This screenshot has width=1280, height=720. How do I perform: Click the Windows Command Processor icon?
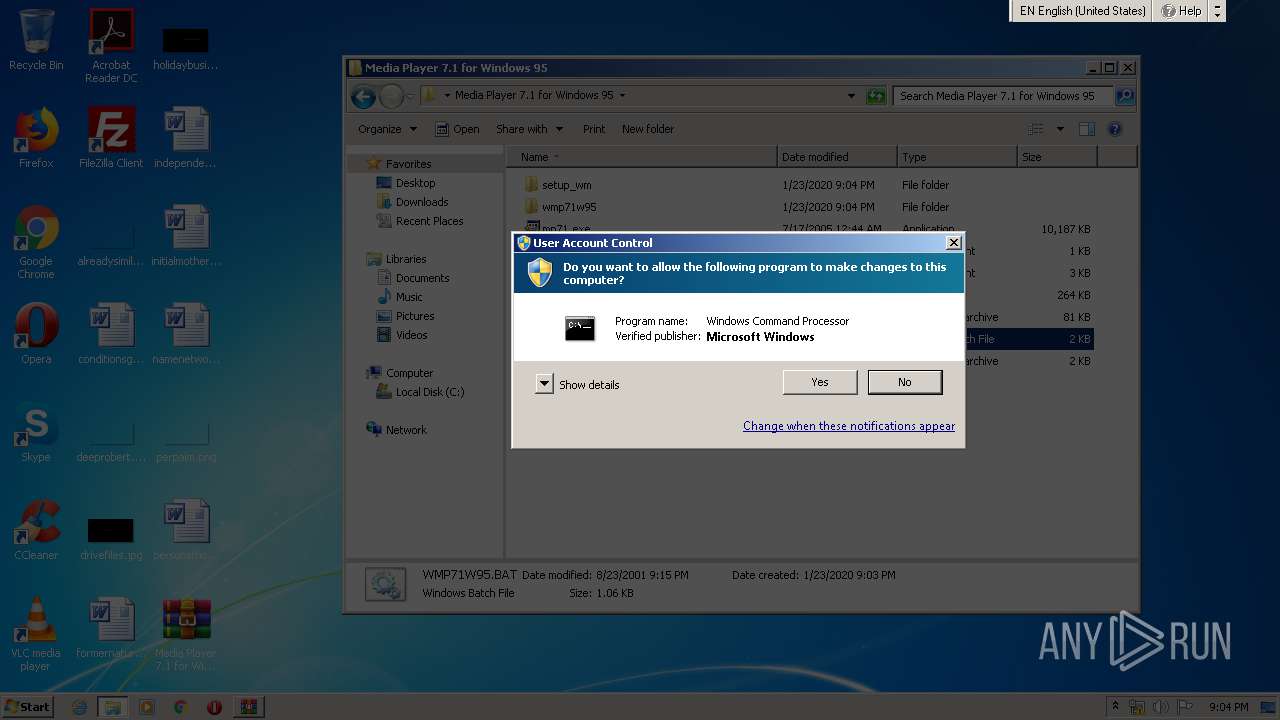pyautogui.click(x=580, y=328)
